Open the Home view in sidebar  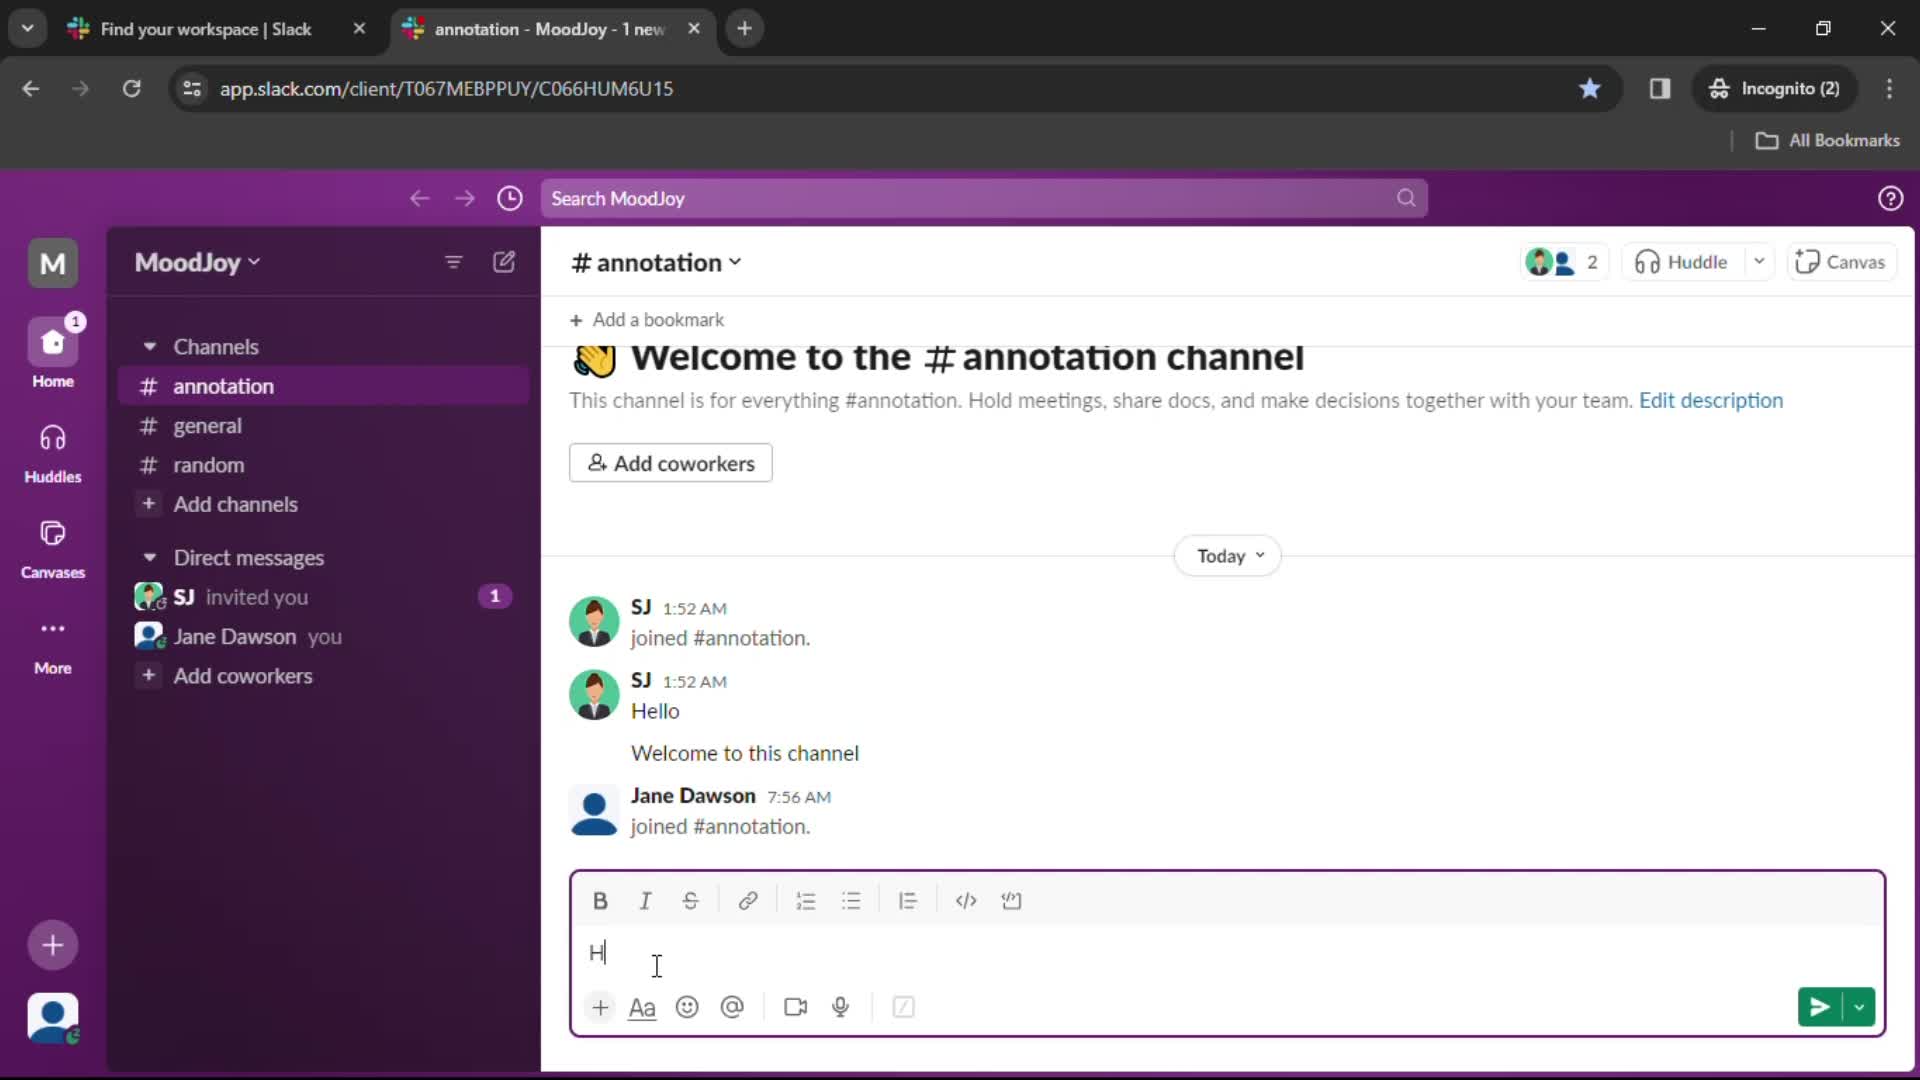pyautogui.click(x=53, y=353)
